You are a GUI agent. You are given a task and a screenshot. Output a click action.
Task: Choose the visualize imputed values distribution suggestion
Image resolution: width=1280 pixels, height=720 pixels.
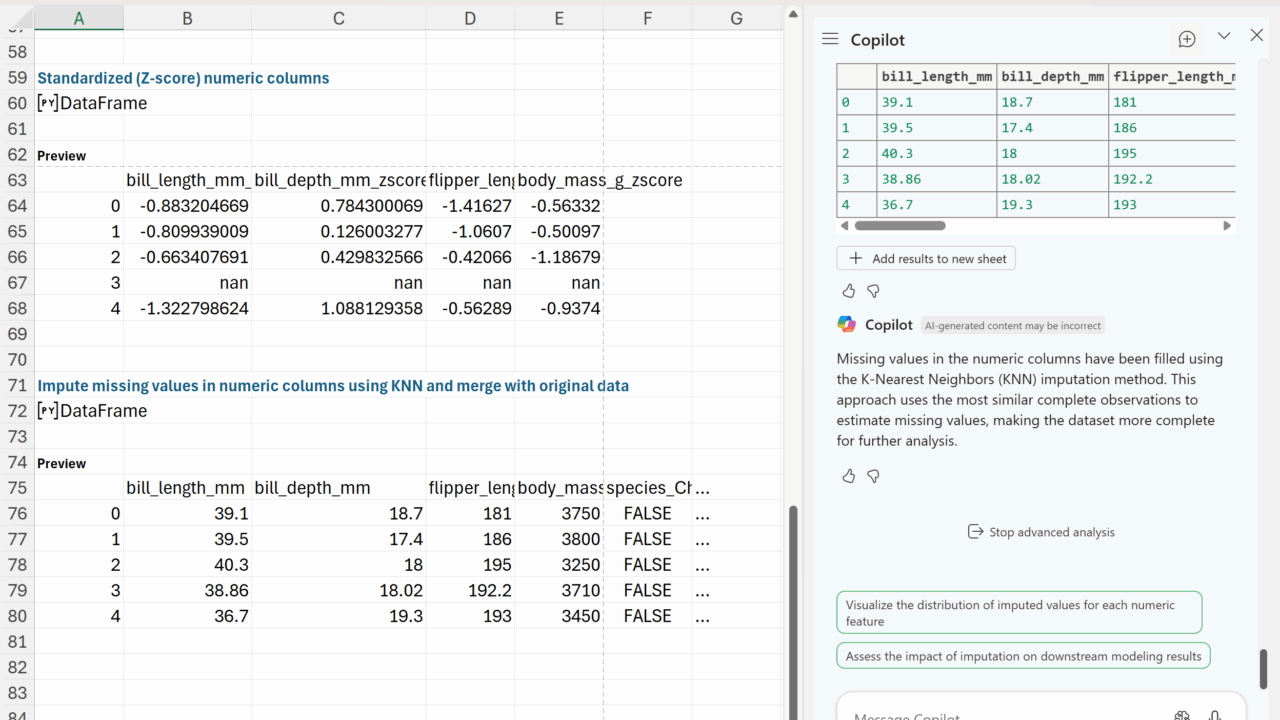pos(1018,613)
